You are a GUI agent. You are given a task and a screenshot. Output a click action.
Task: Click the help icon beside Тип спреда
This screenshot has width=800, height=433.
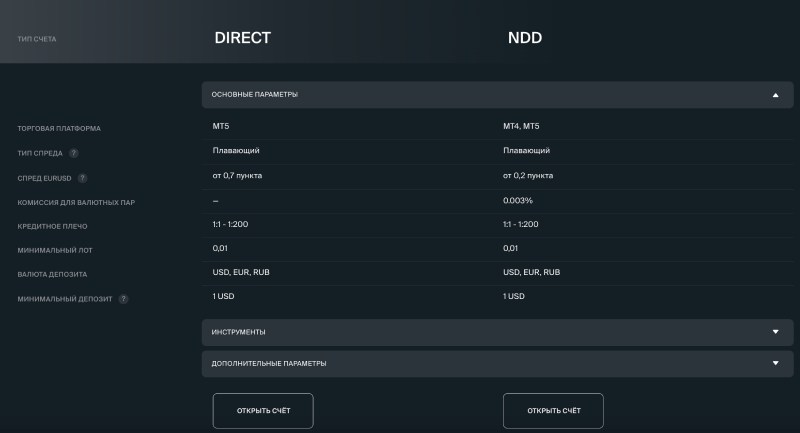(74, 153)
